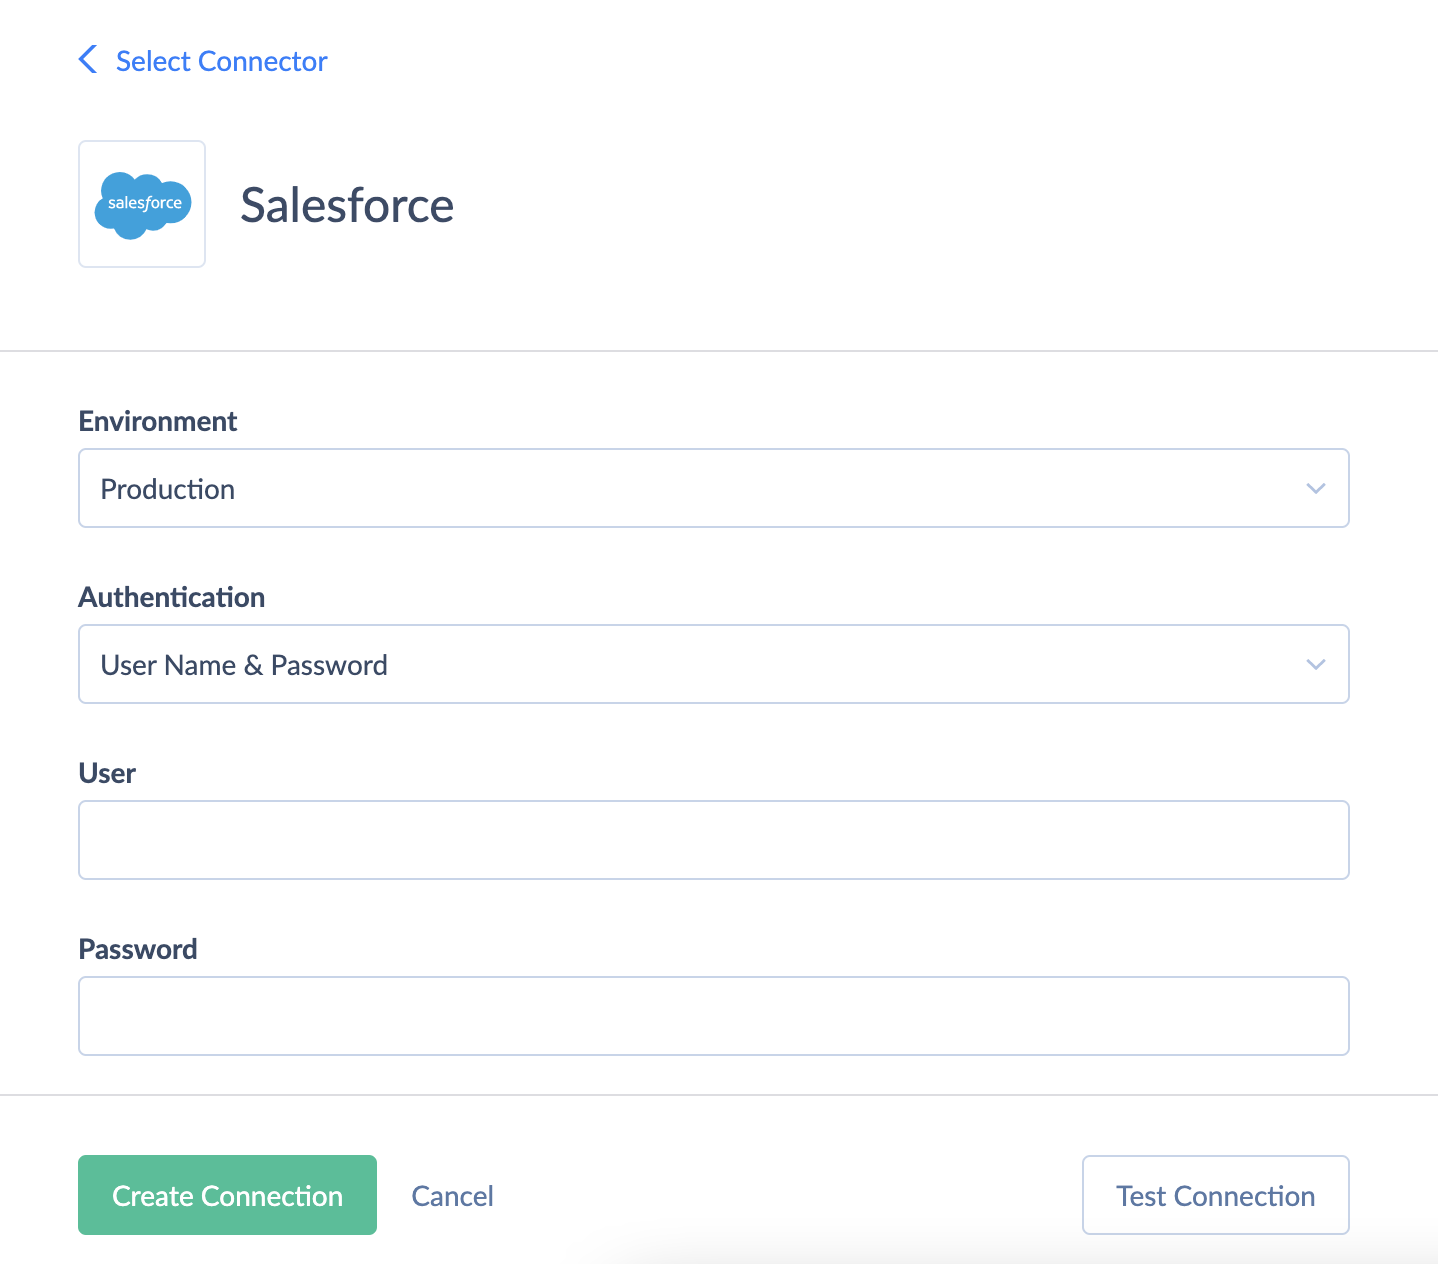The height and width of the screenshot is (1264, 1438).
Task: Click the Test Connection button
Action: coord(1215,1195)
